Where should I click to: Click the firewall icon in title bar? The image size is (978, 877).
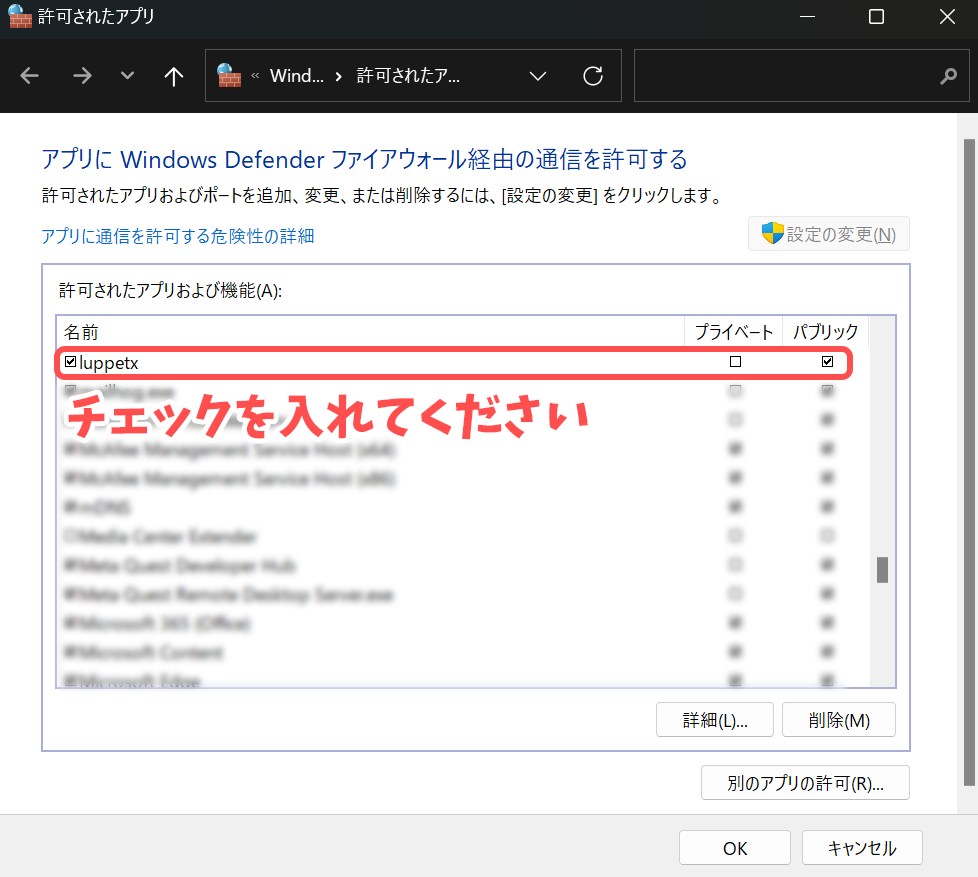click(x=20, y=17)
